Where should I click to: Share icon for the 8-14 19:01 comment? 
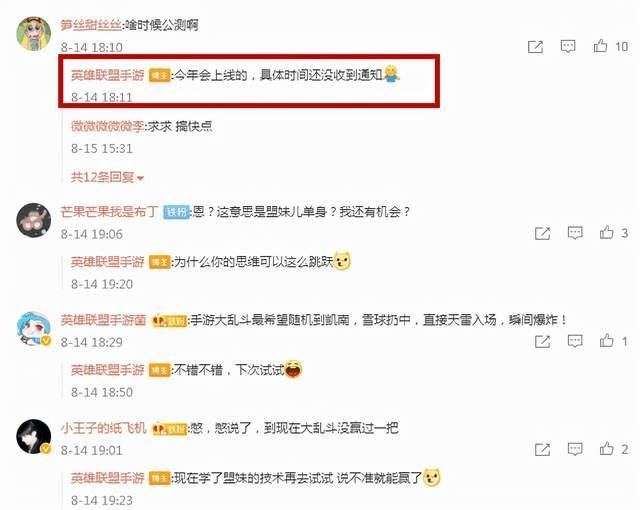click(x=542, y=449)
